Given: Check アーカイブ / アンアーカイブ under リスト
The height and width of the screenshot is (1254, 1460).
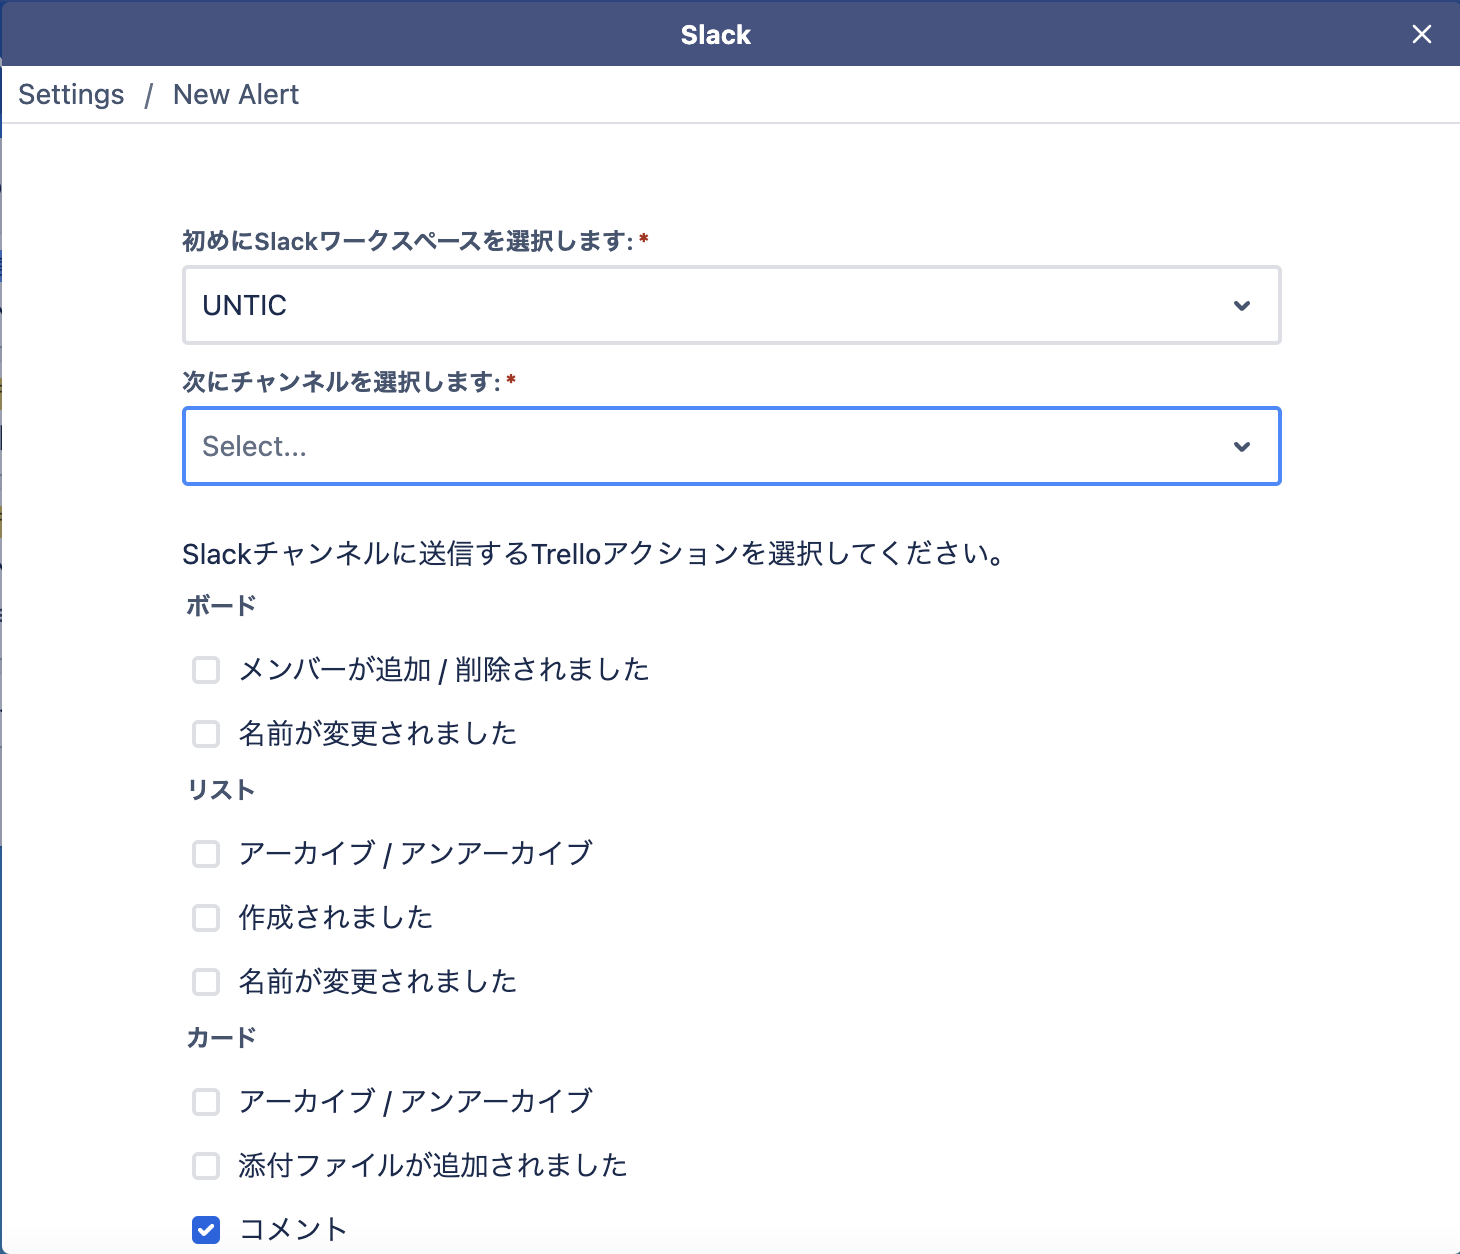Looking at the screenshot, I should pyautogui.click(x=206, y=854).
